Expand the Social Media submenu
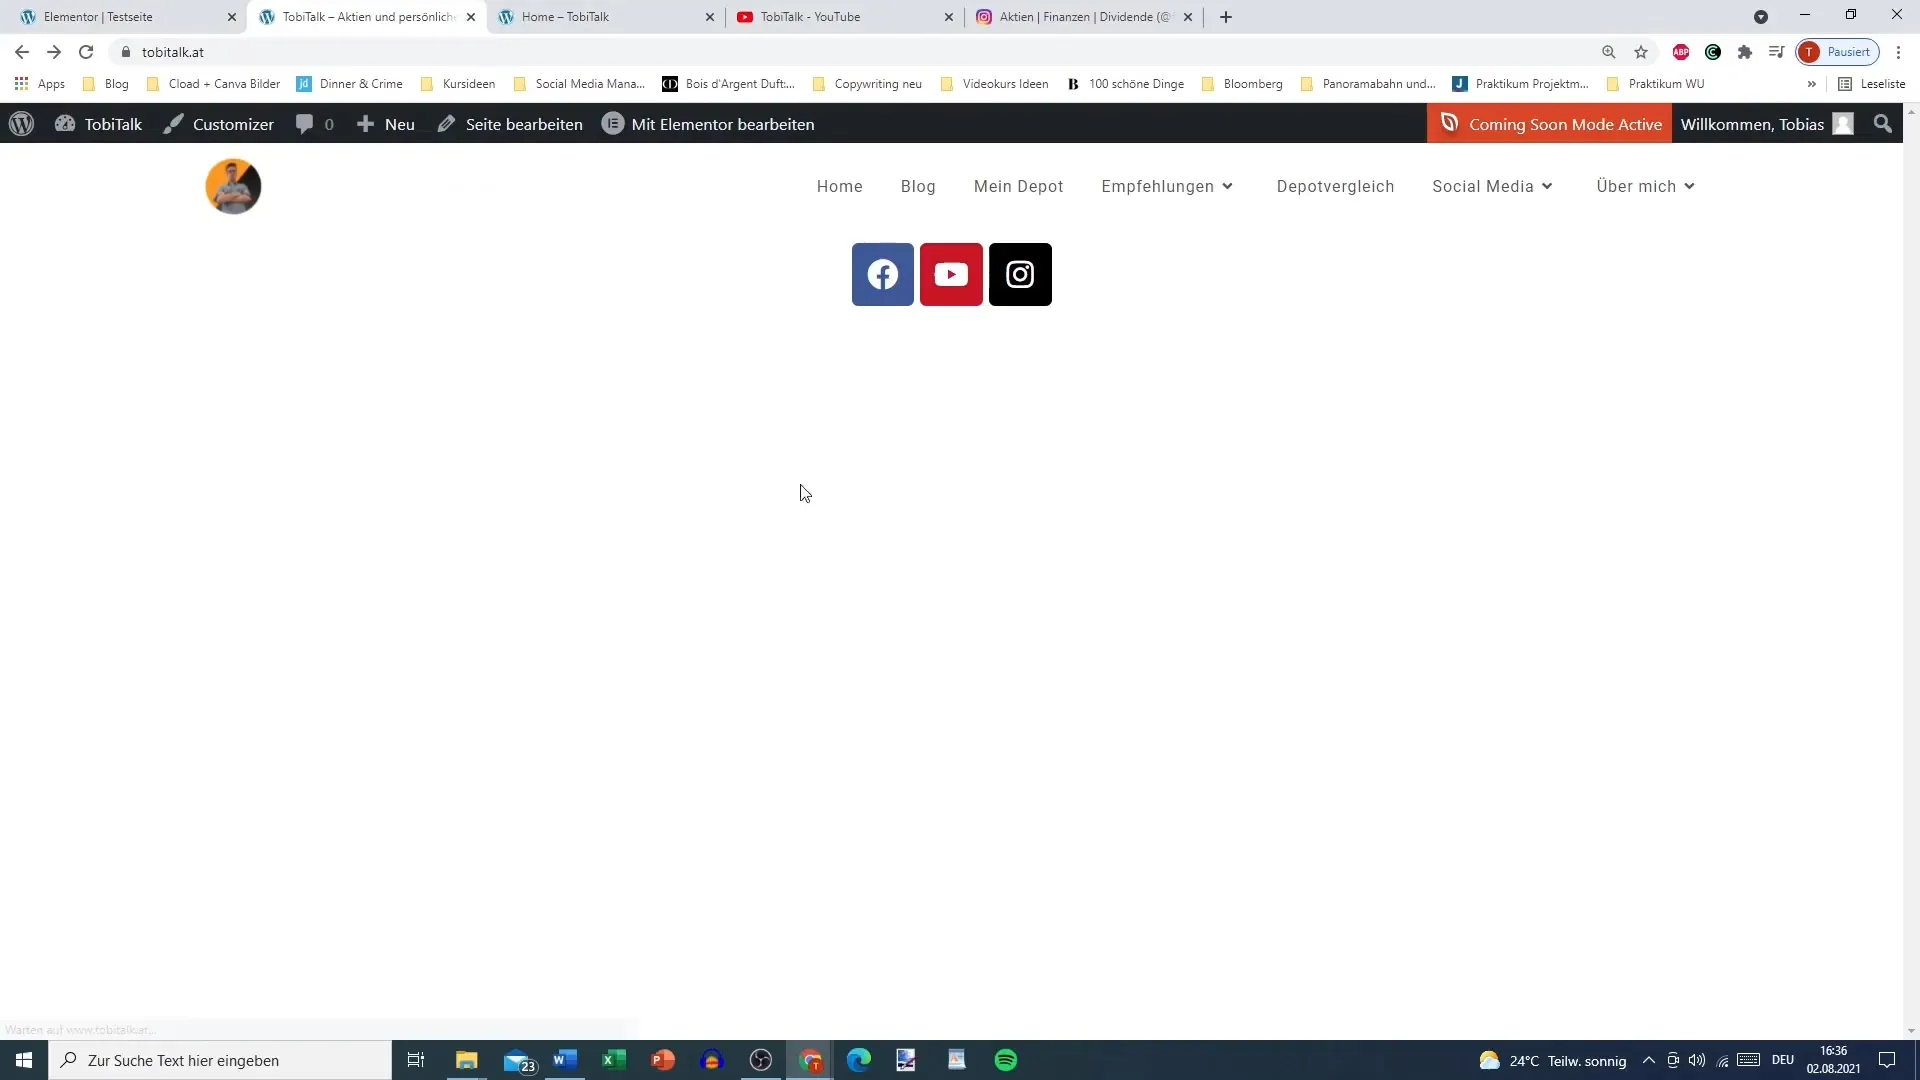1920x1080 pixels. [x=1492, y=186]
